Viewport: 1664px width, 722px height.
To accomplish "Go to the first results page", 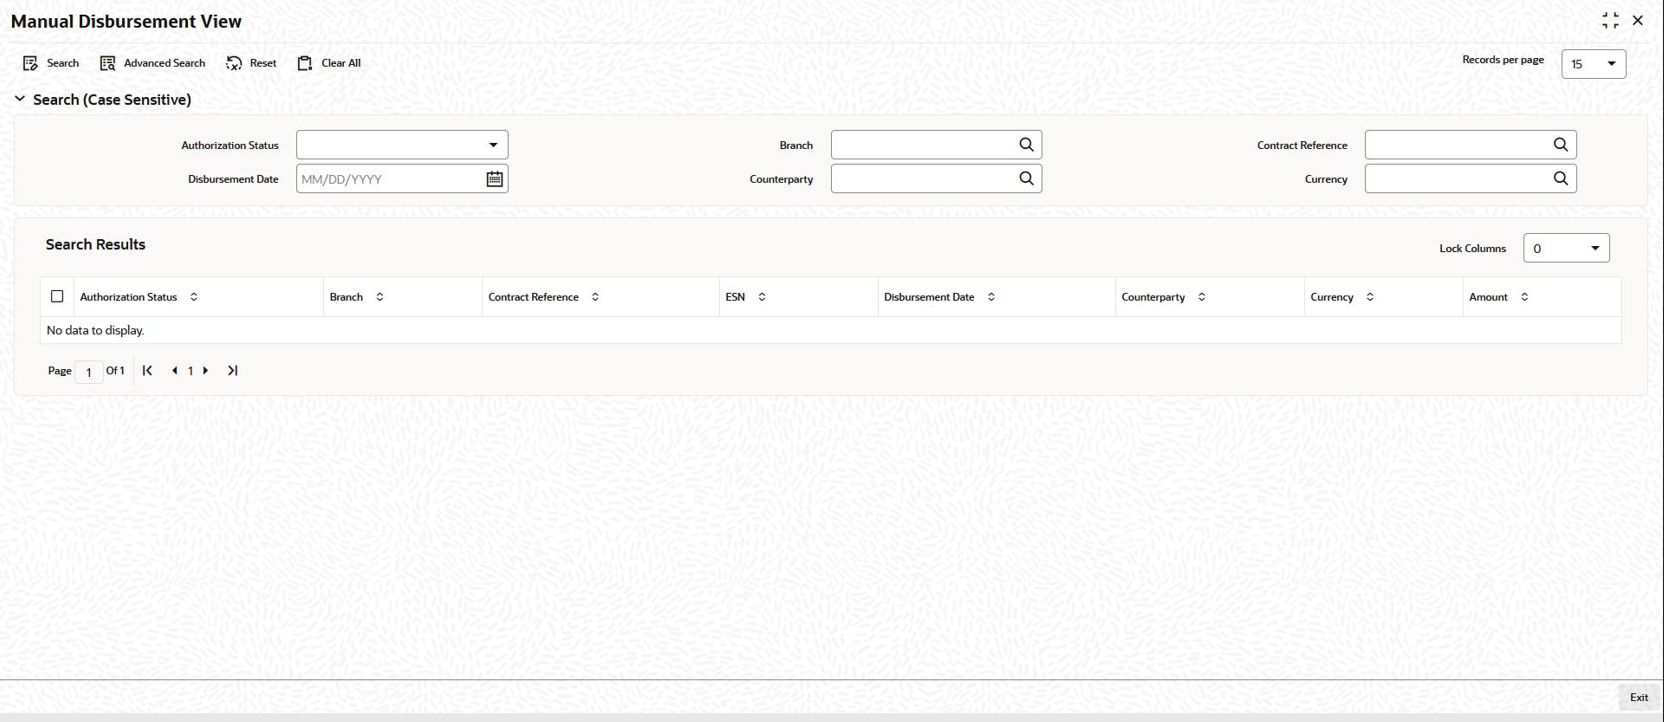I will pyautogui.click(x=148, y=371).
